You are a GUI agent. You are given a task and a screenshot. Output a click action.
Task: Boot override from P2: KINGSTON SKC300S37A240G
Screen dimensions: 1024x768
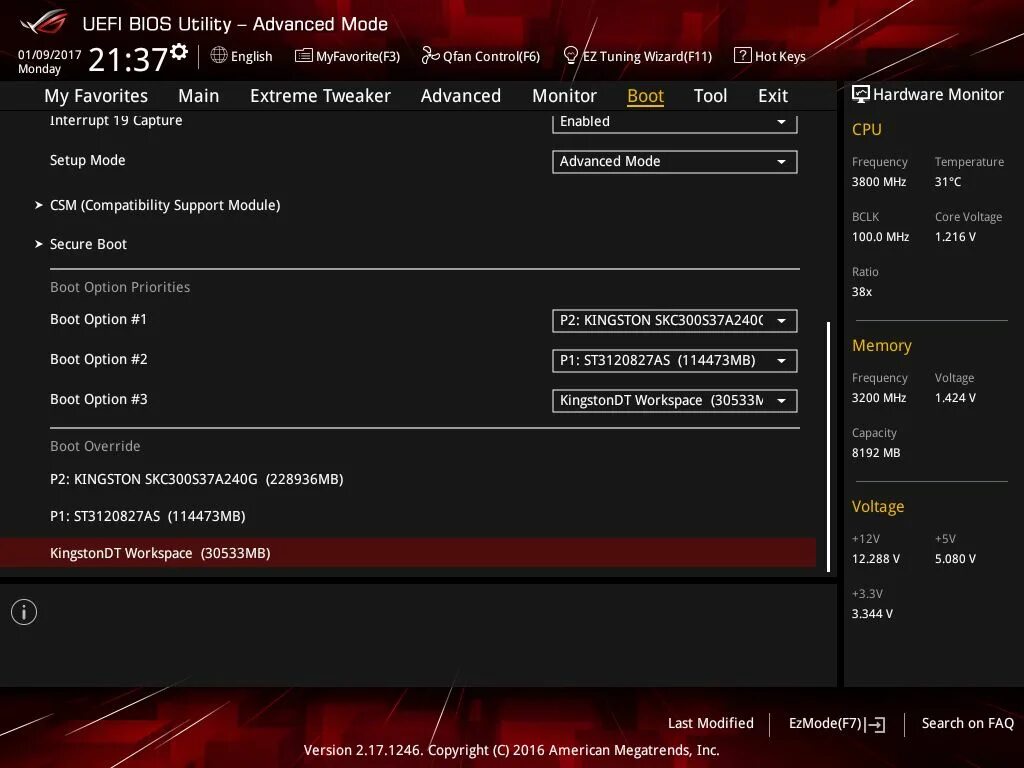(197, 479)
